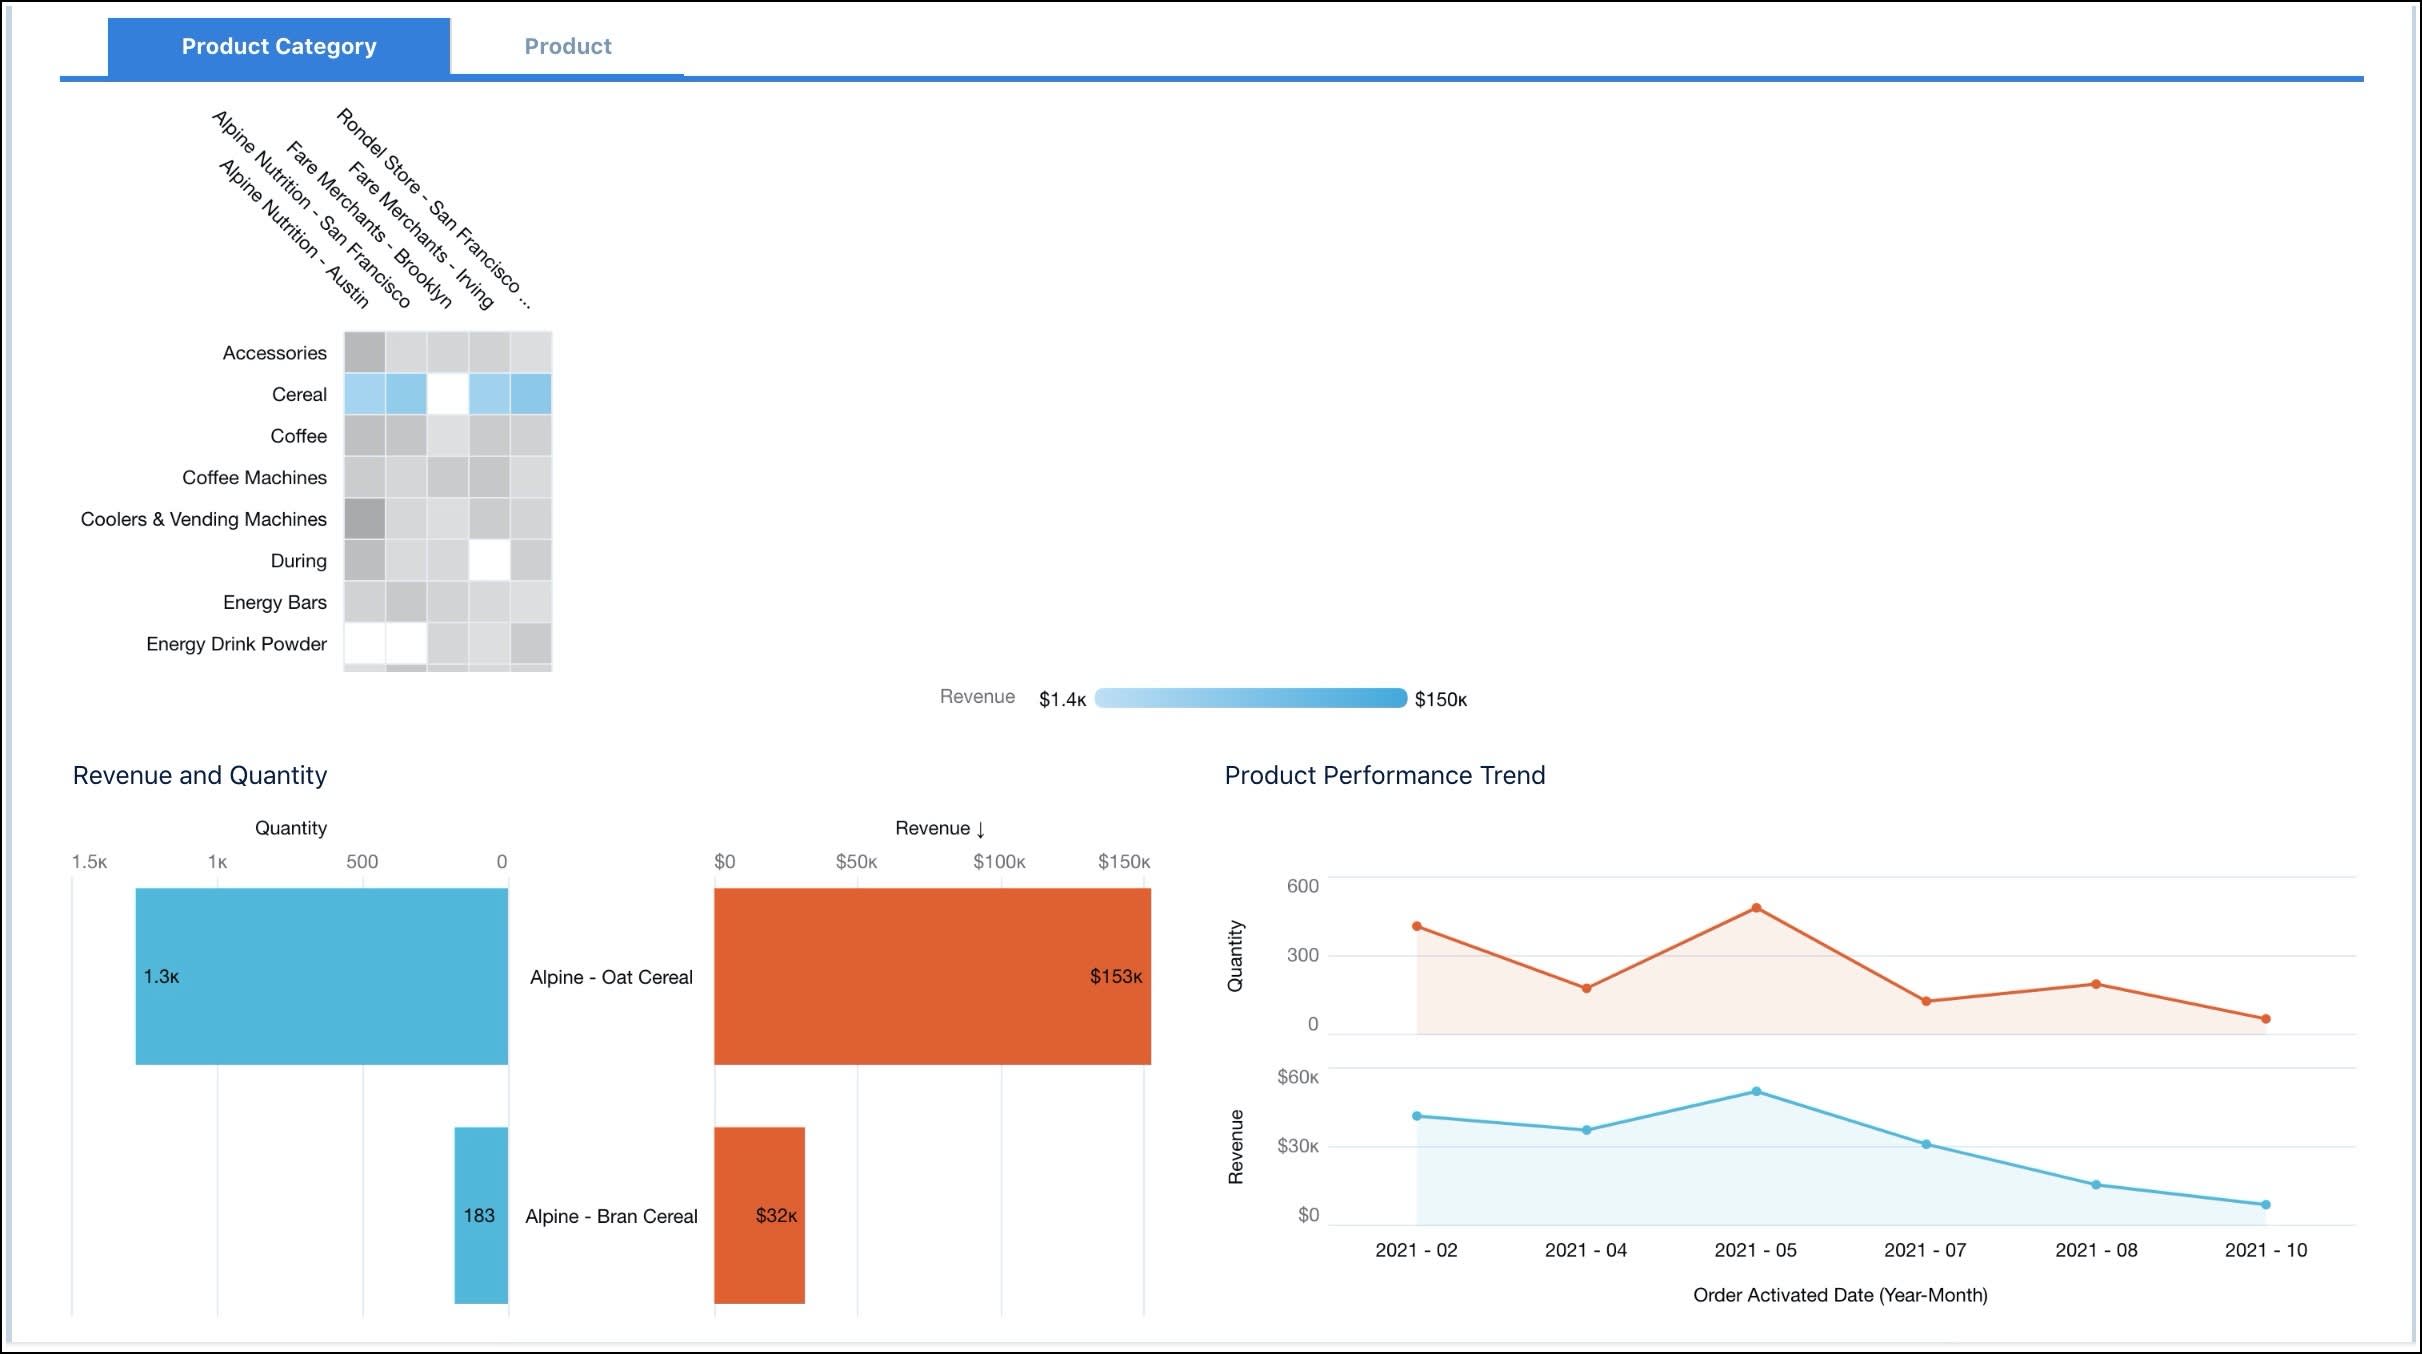The height and width of the screenshot is (1354, 2422).
Task: Click the 183 quantity bar for Alpine - Bran Cereal
Action: click(x=481, y=1215)
